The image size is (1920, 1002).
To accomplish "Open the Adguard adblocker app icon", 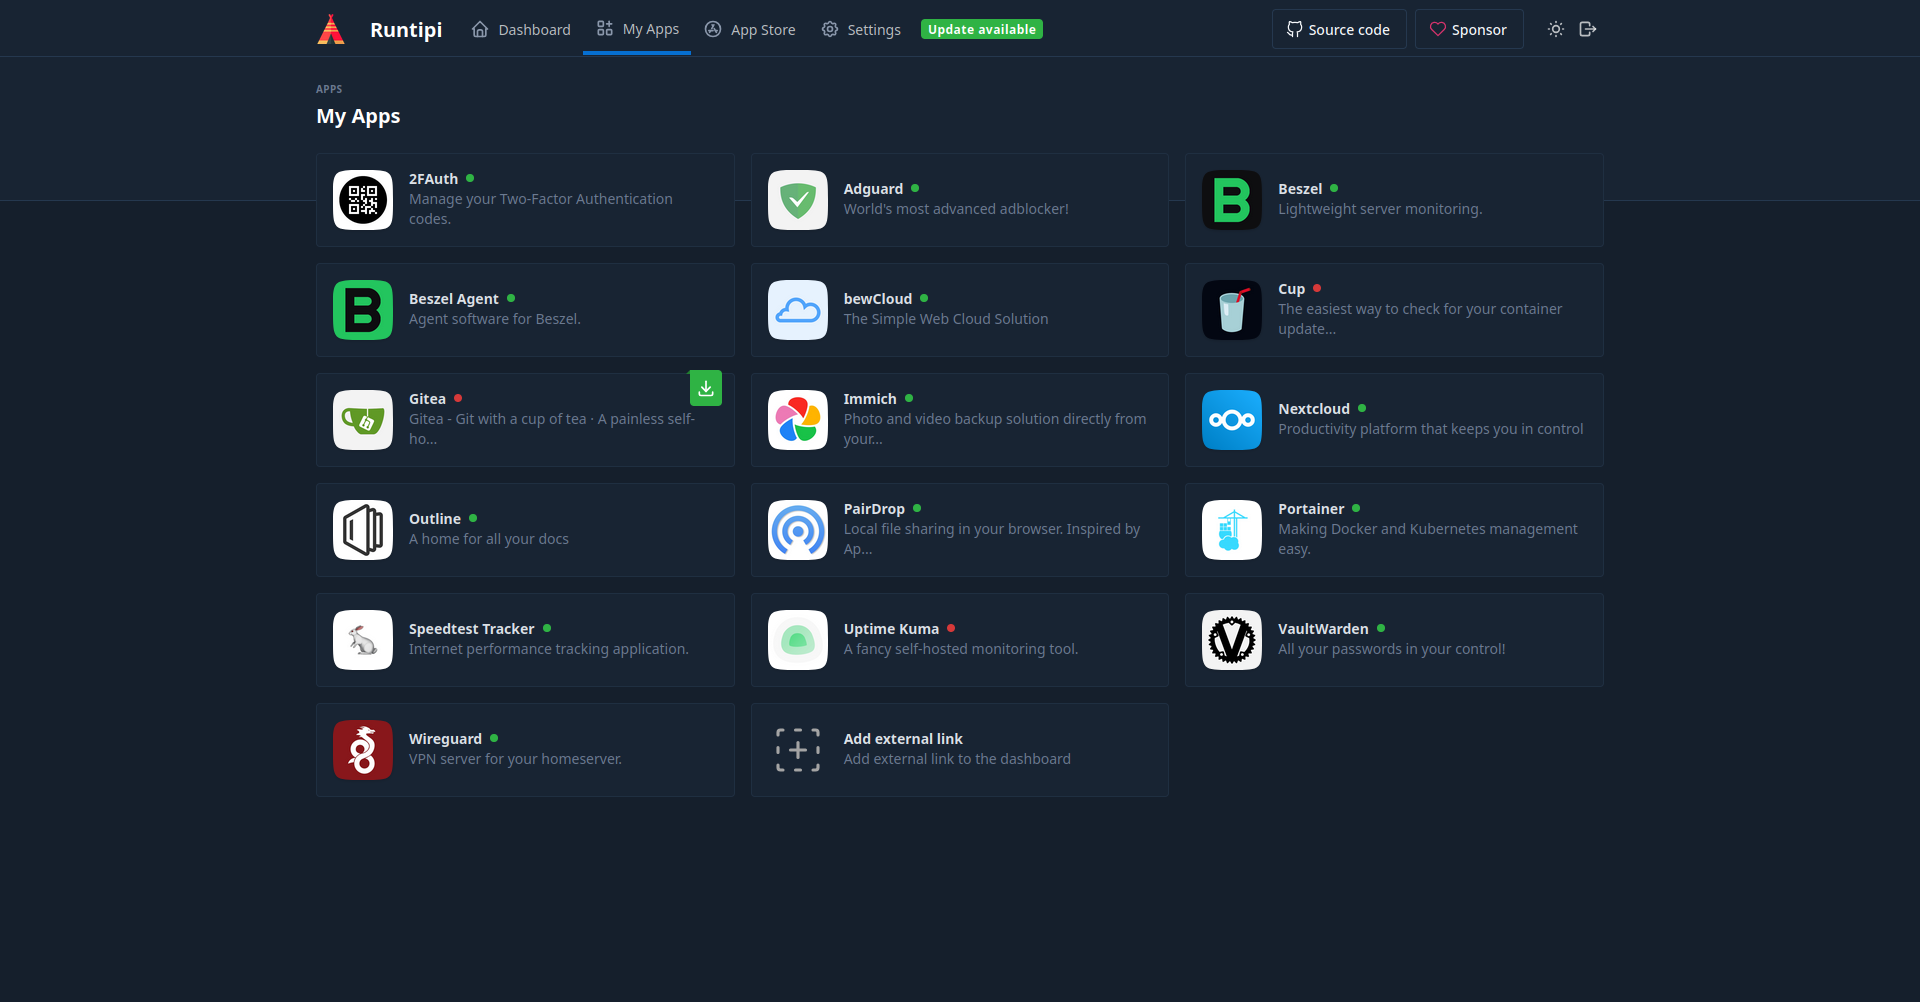I will coord(797,200).
